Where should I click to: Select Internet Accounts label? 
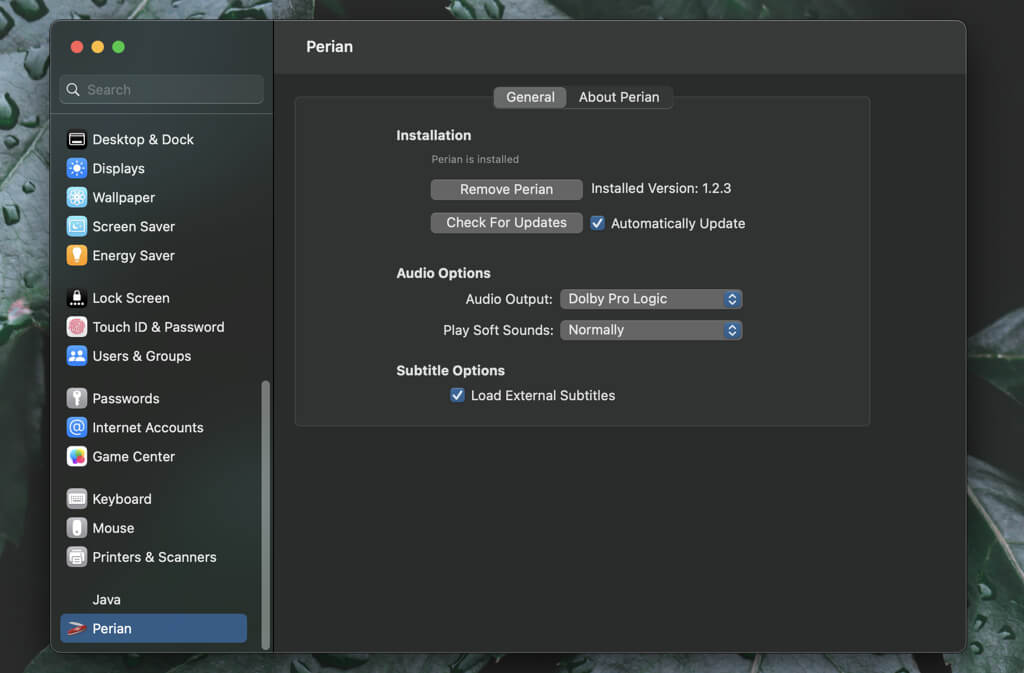(x=148, y=428)
